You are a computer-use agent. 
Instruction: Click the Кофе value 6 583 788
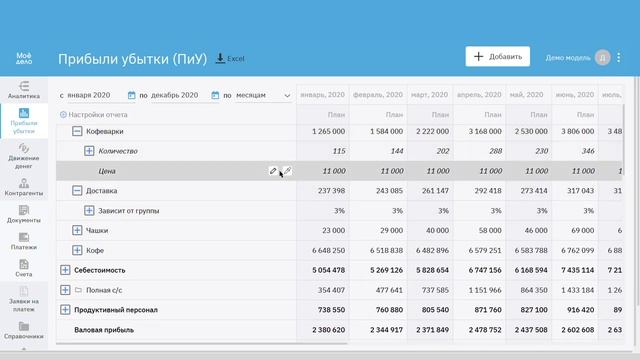[531, 250]
